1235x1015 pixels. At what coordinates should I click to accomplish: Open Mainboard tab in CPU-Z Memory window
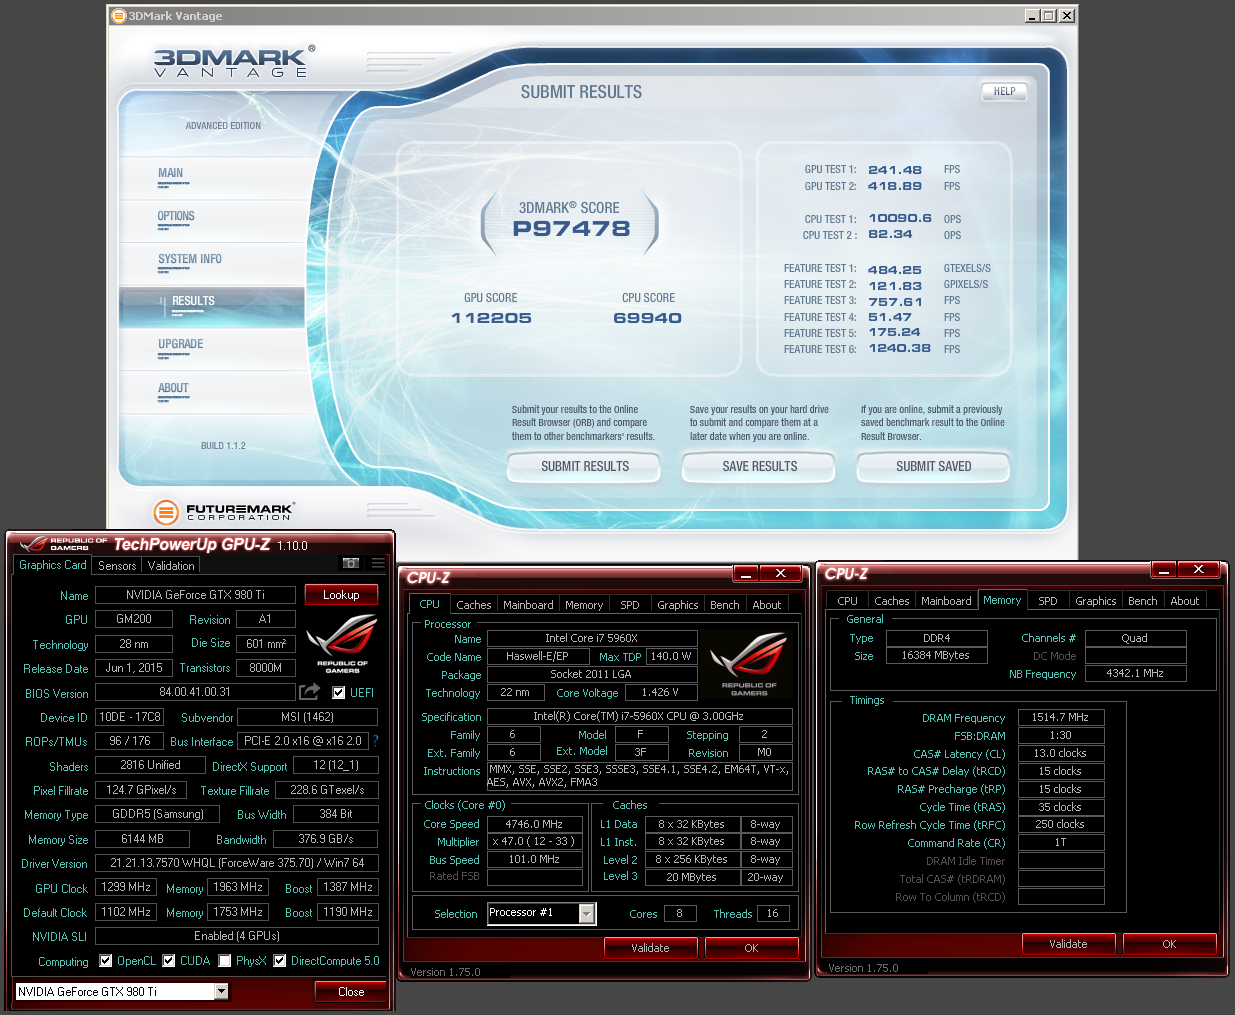[x=946, y=601]
